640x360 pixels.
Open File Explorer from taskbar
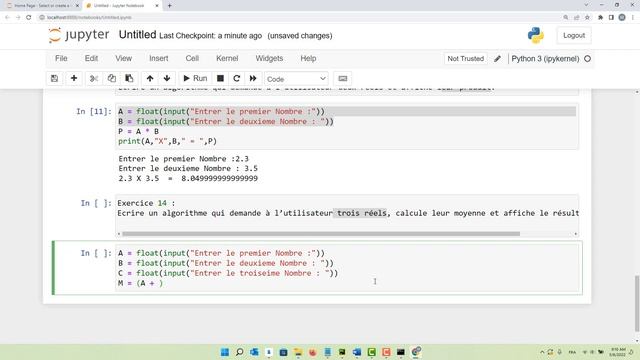click(298, 352)
